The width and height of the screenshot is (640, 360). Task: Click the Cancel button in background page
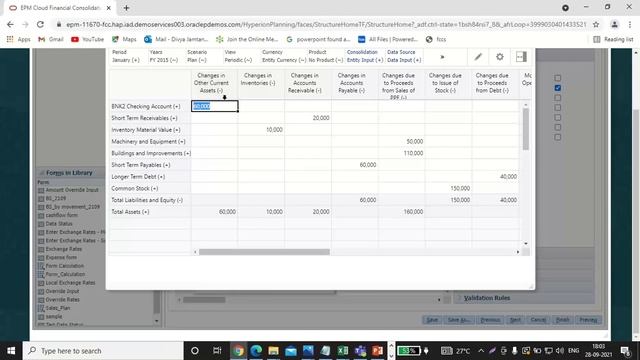(x=538, y=320)
